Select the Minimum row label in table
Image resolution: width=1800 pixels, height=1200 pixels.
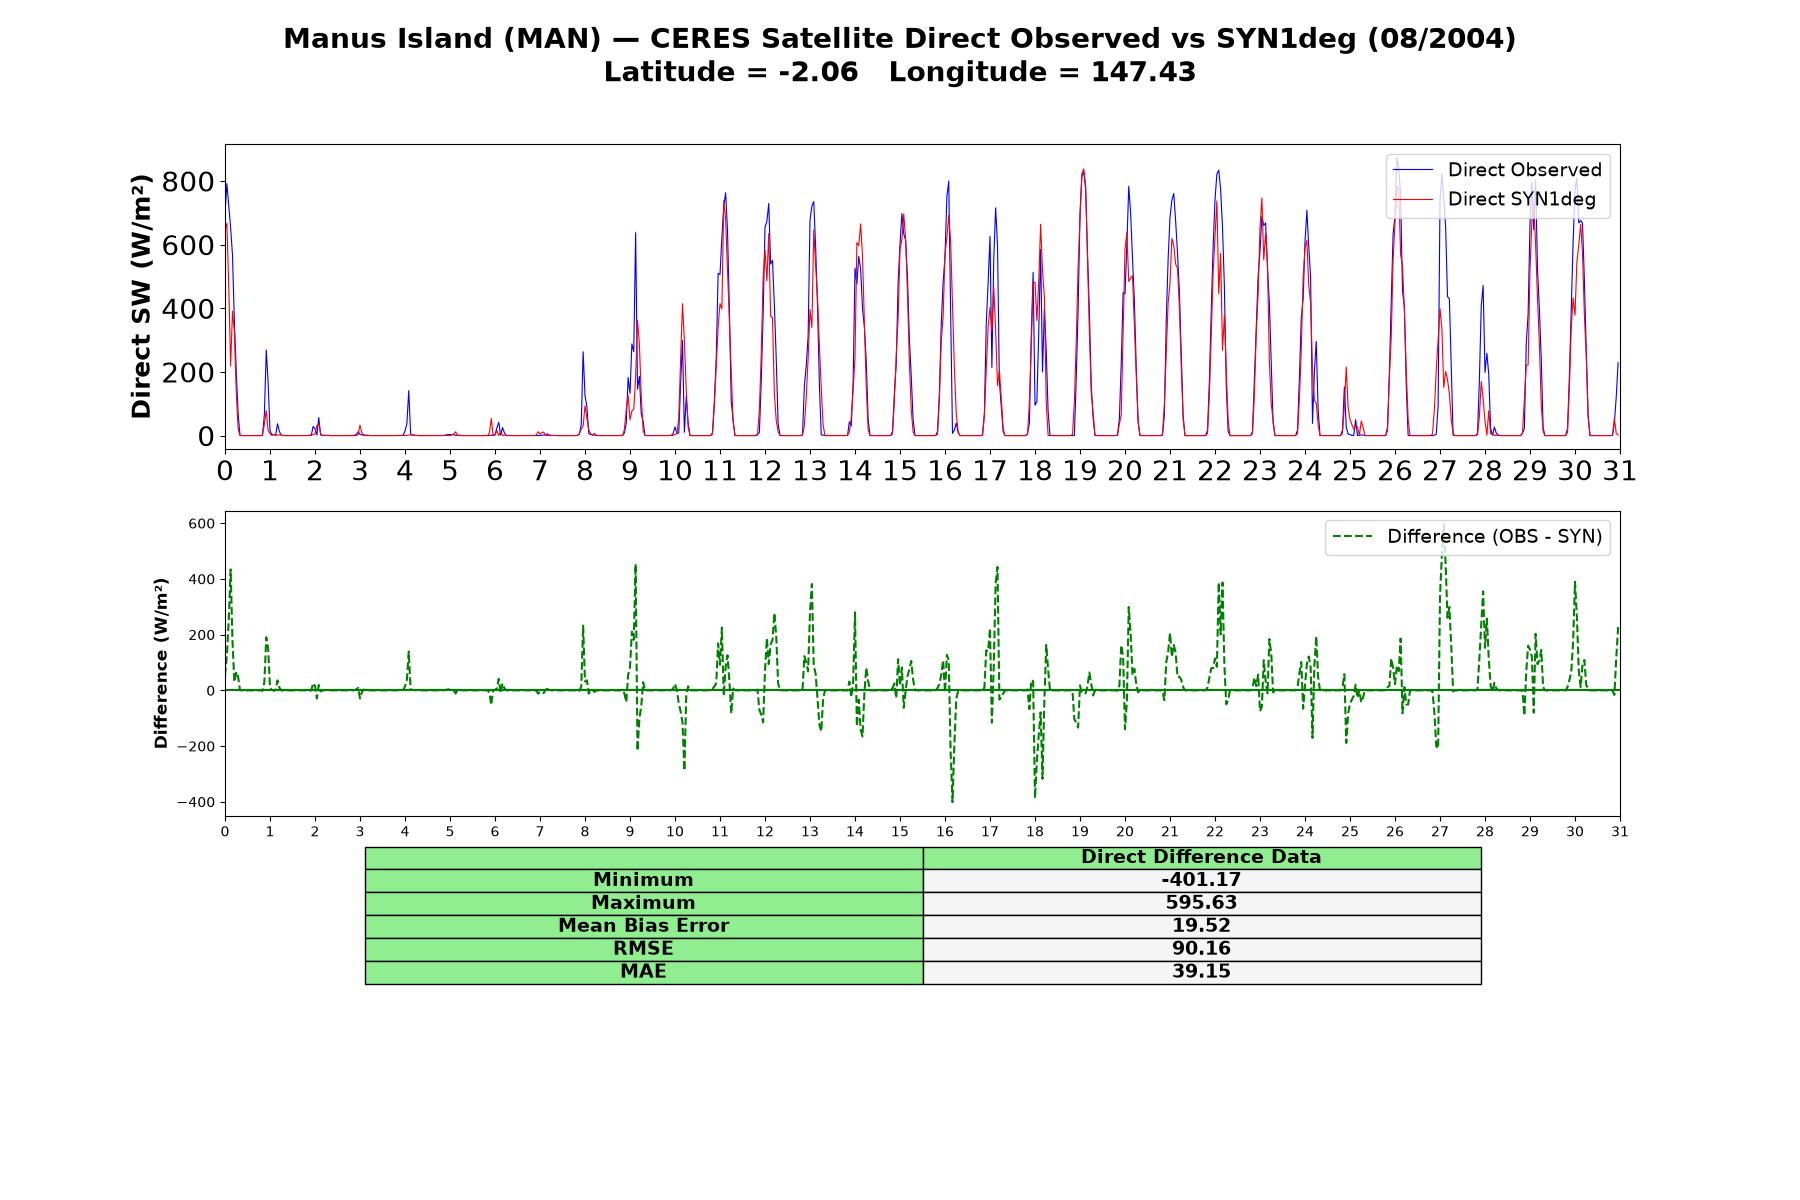click(x=644, y=880)
